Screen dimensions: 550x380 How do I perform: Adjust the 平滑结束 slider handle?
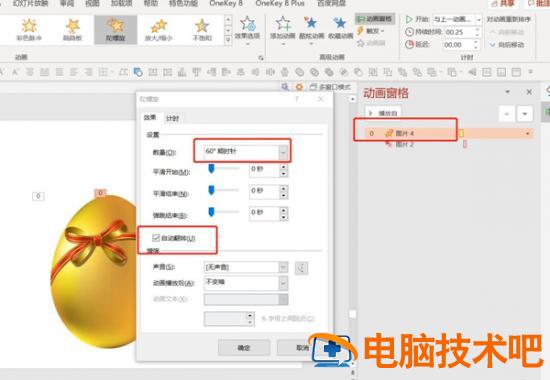211,190
